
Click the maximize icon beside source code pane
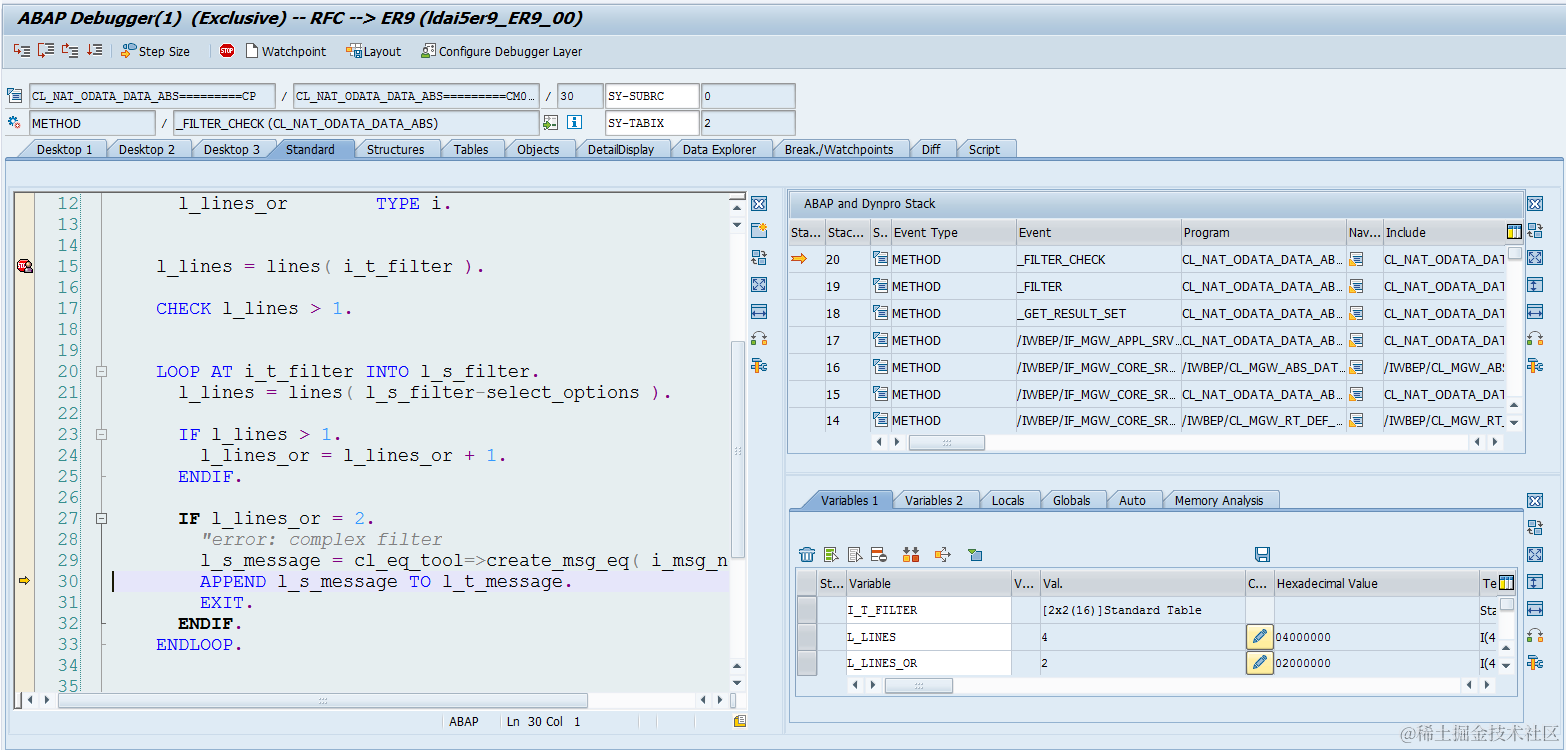coord(759,285)
